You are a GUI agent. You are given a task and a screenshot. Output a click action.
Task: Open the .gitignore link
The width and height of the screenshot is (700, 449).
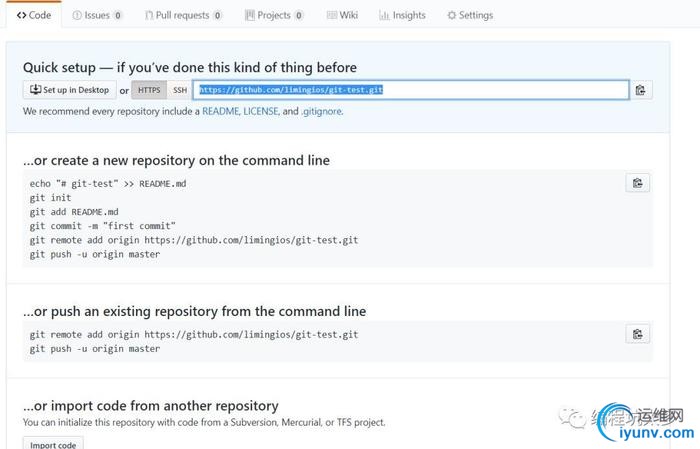[x=321, y=111]
